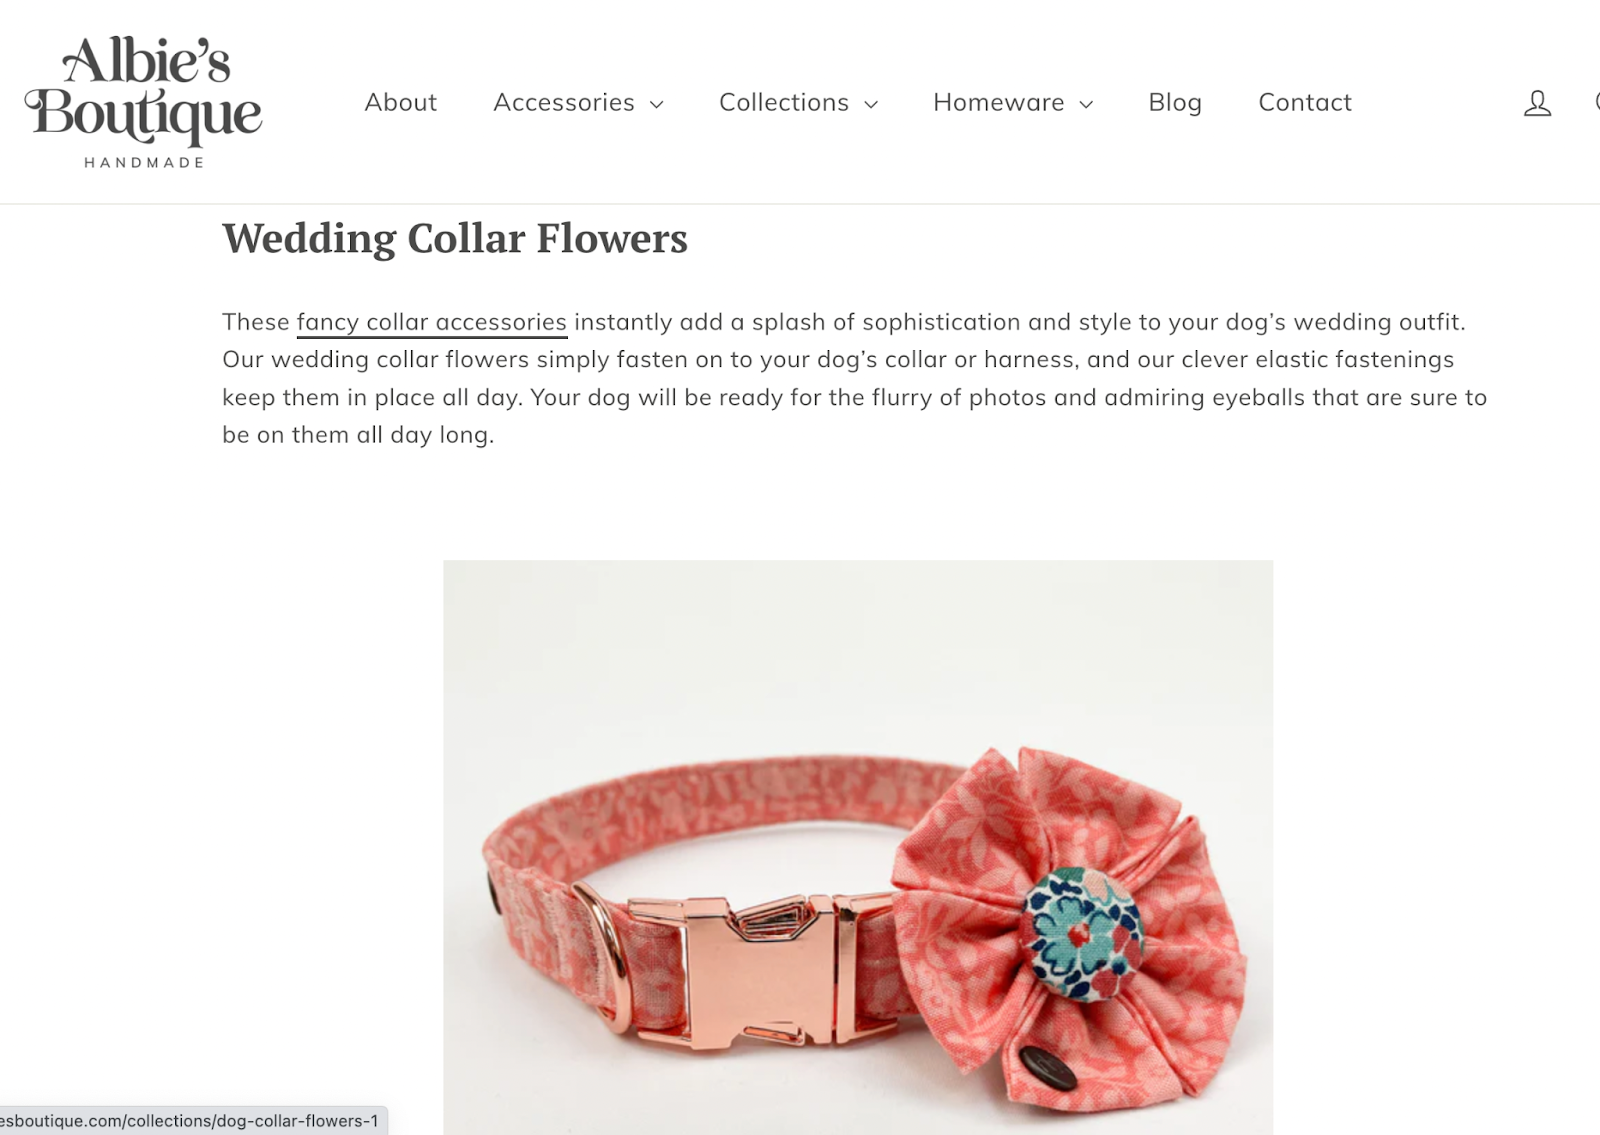The height and width of the screenshot is (1135, 1600).
Task: Open the pink dog collar product image
Action: [858, 847]
